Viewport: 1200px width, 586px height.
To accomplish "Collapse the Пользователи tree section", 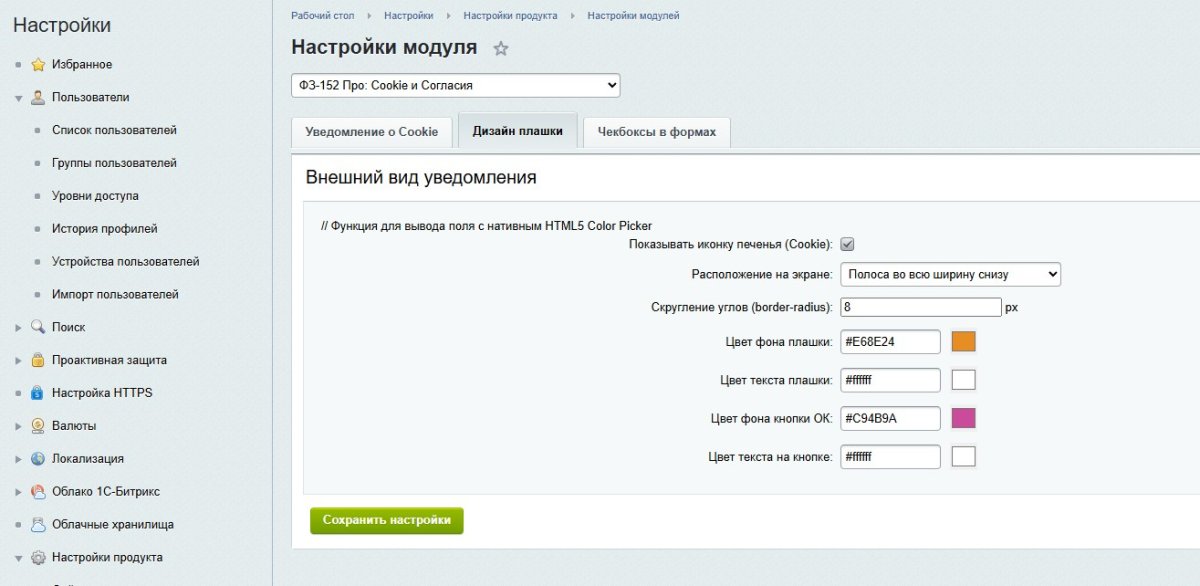I will (18, 98).
